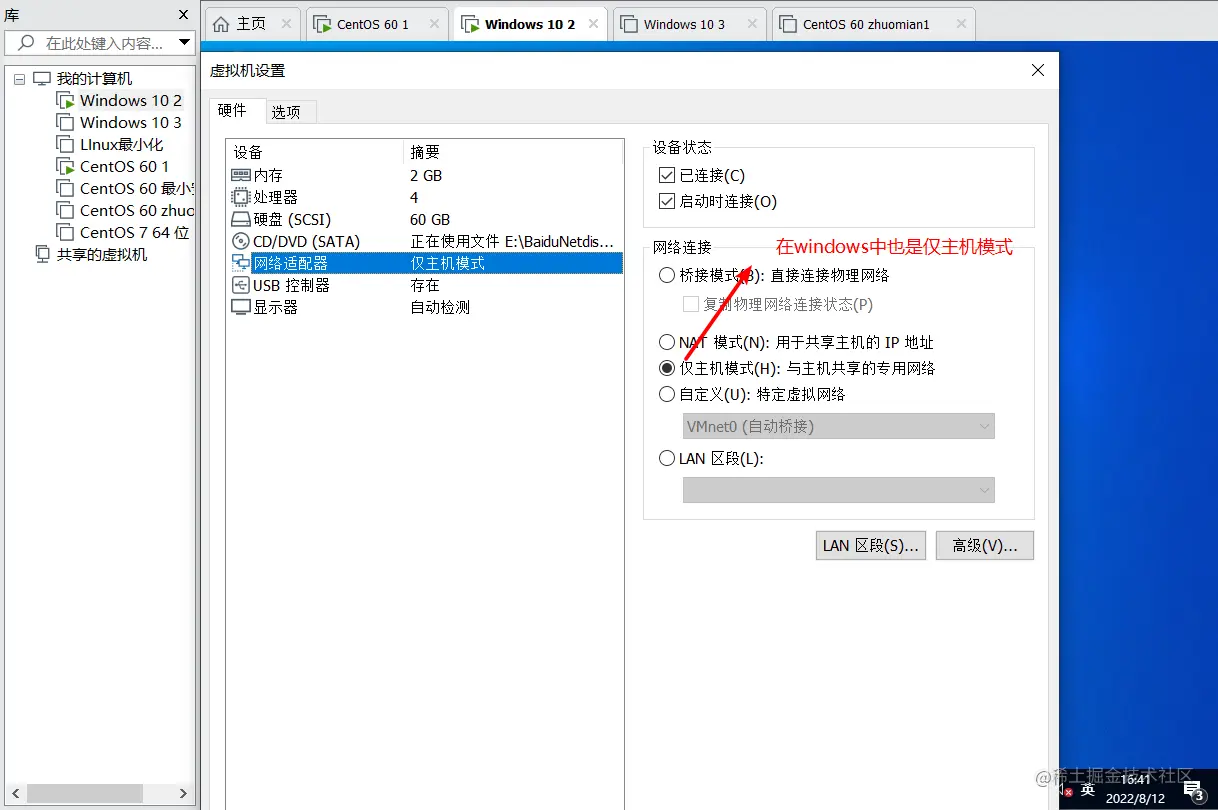1218x810 pixels.
Task: Open the VMnet0 auto-bridging dropdown
Action: pyautogui.click(x=838, y=426)
